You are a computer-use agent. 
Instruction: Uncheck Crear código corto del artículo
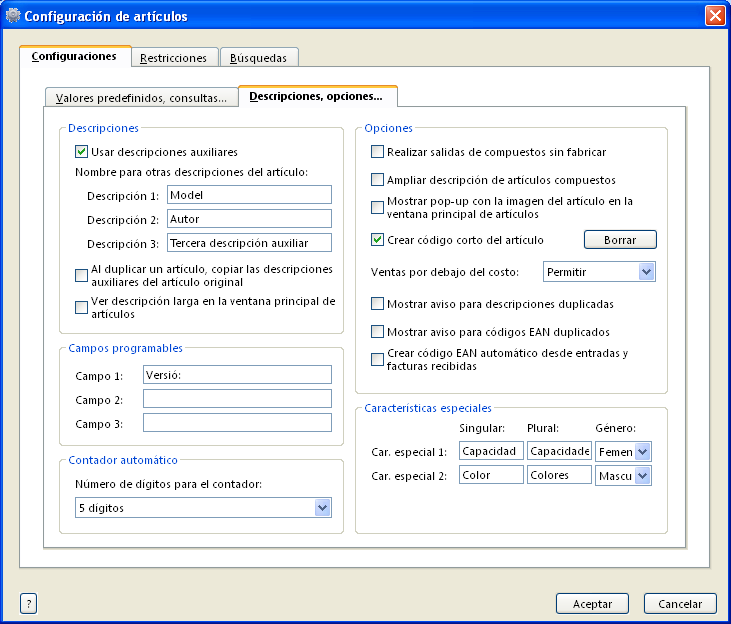(377, 240)
